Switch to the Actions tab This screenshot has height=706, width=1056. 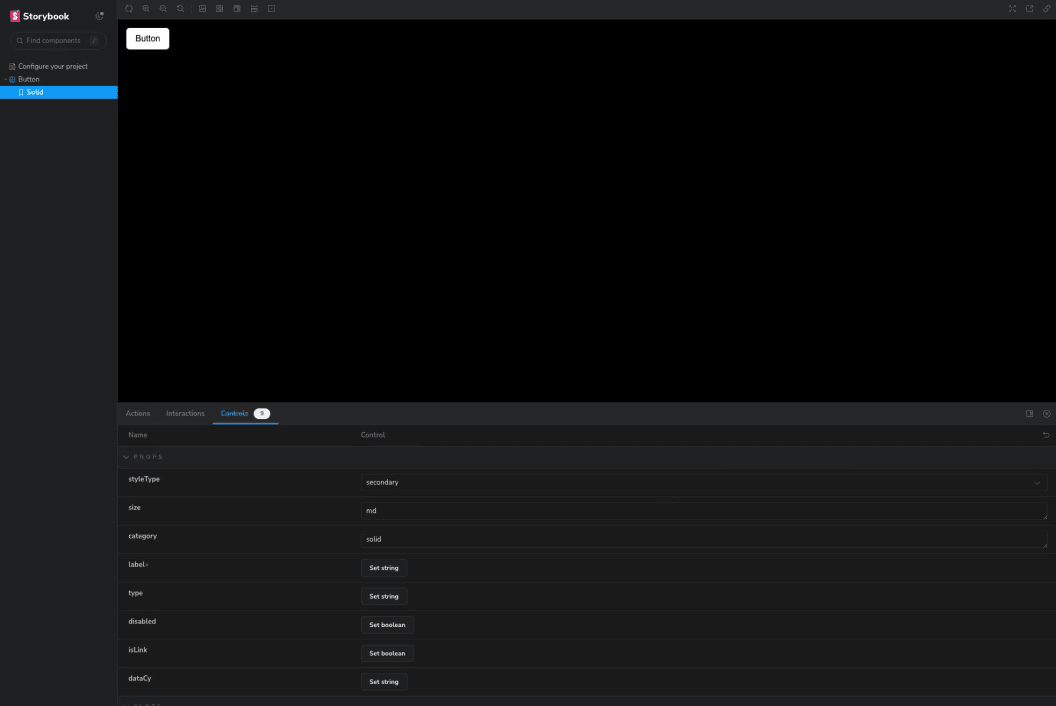point(138,414)
